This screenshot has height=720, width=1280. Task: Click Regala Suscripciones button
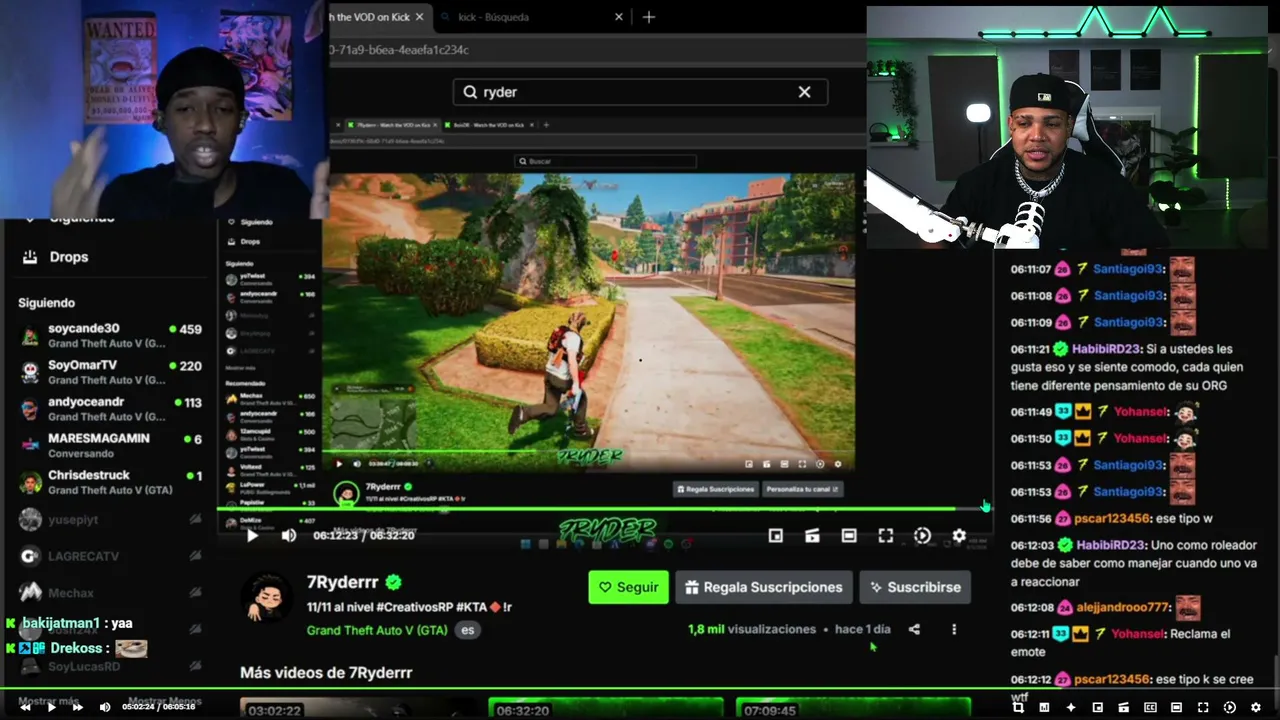(x=764, y=587)
